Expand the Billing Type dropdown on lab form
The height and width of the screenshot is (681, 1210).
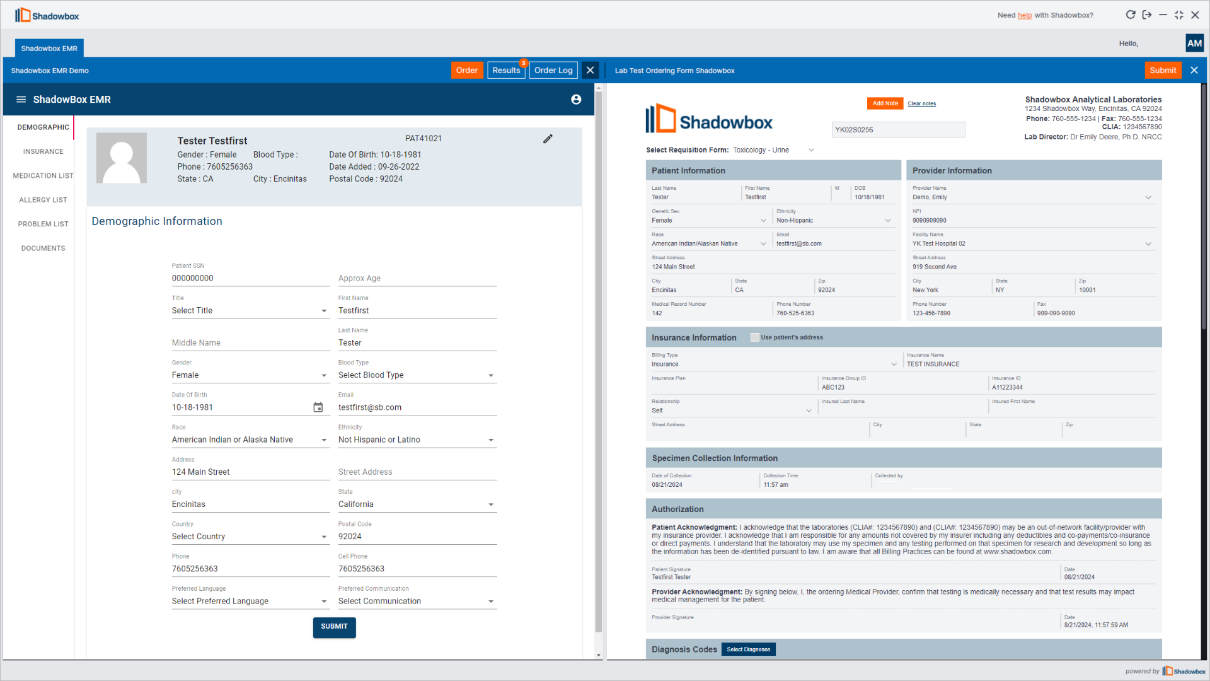coord(775,364)
